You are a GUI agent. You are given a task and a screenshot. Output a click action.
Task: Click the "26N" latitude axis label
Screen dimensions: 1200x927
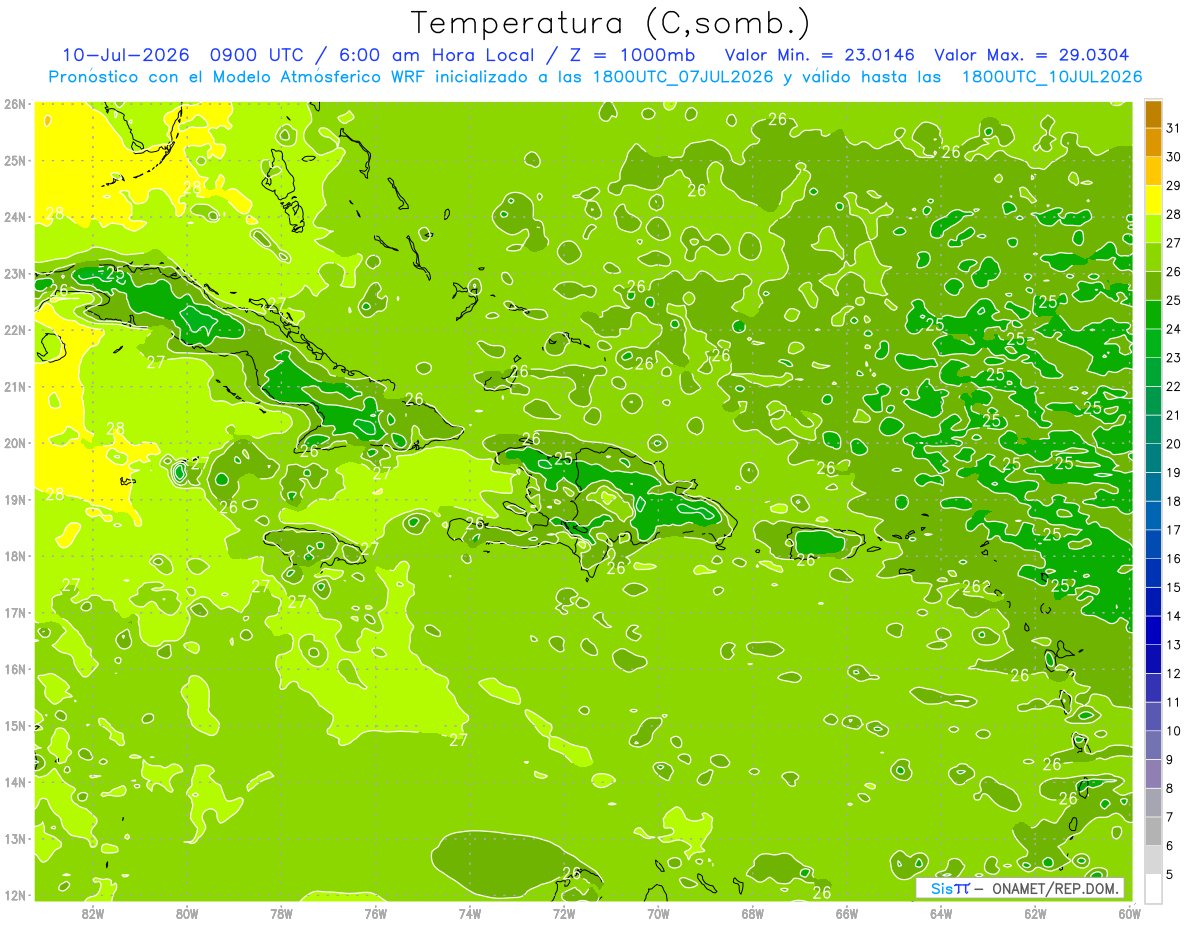pyautogui.click(x=16, y=104)
